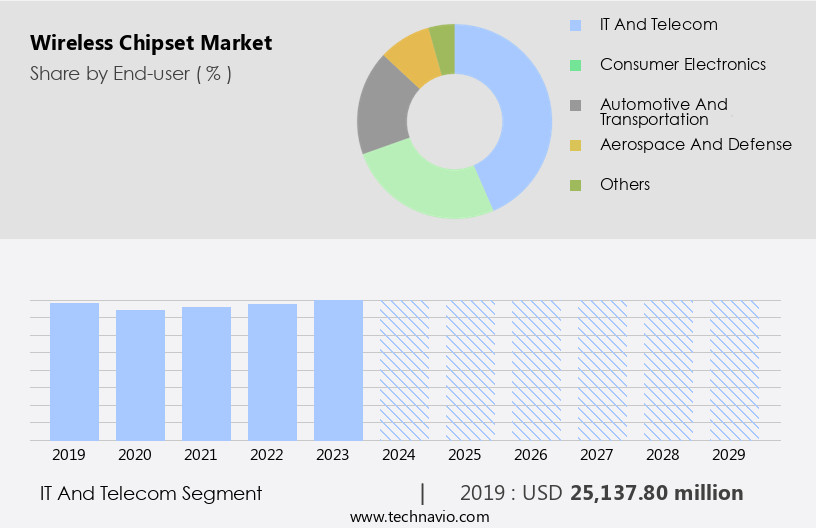Click the blue IT And Telecom donut slice
This screenshot has width=816, height=528.
coord(522,110)
